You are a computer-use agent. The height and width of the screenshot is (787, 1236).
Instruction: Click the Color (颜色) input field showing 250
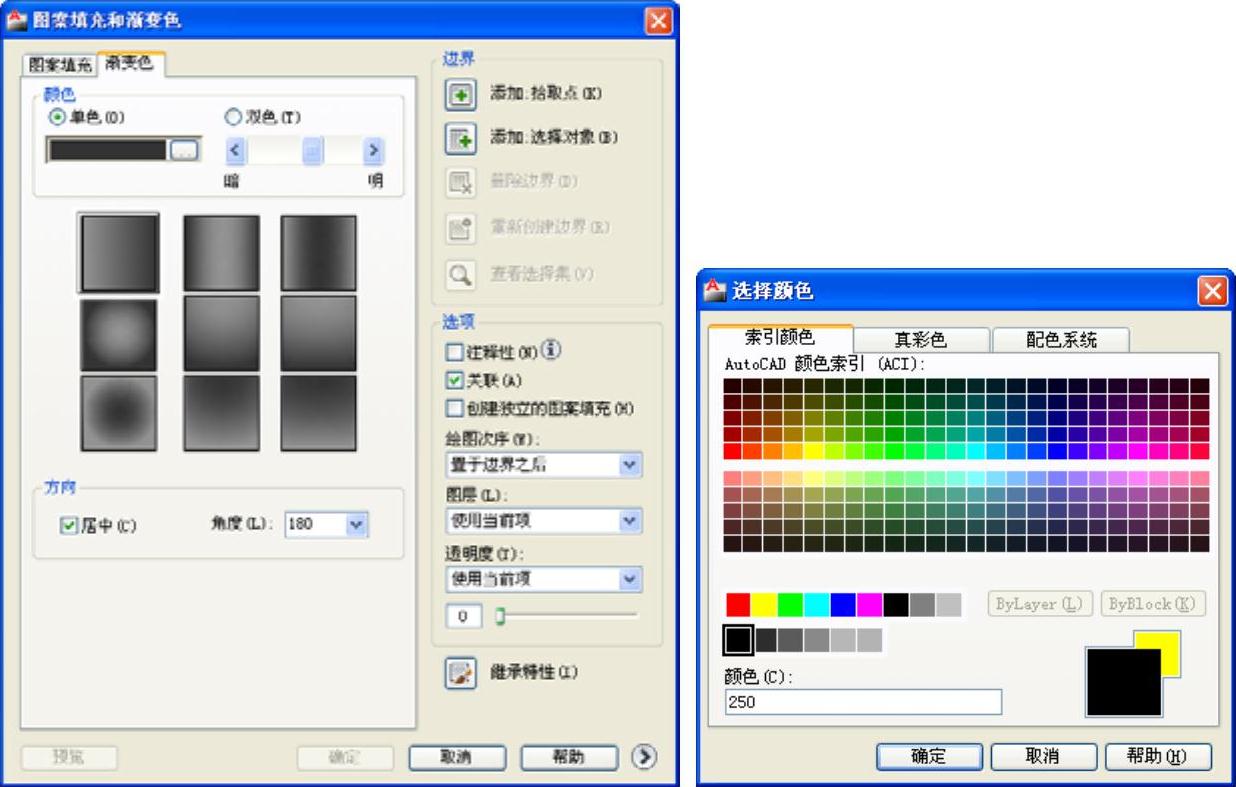[x=863, y=702]
